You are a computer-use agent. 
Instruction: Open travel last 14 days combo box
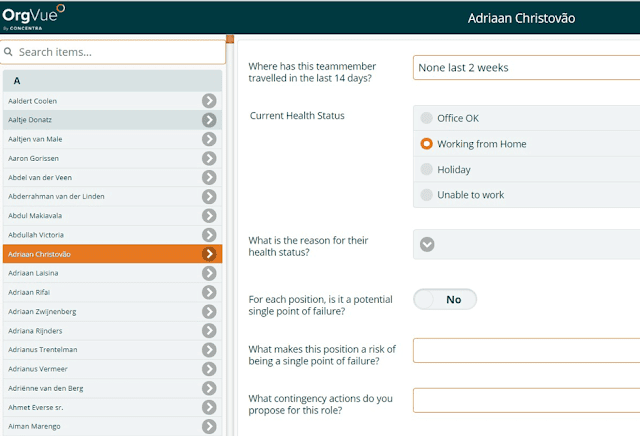tap(525, 67)
